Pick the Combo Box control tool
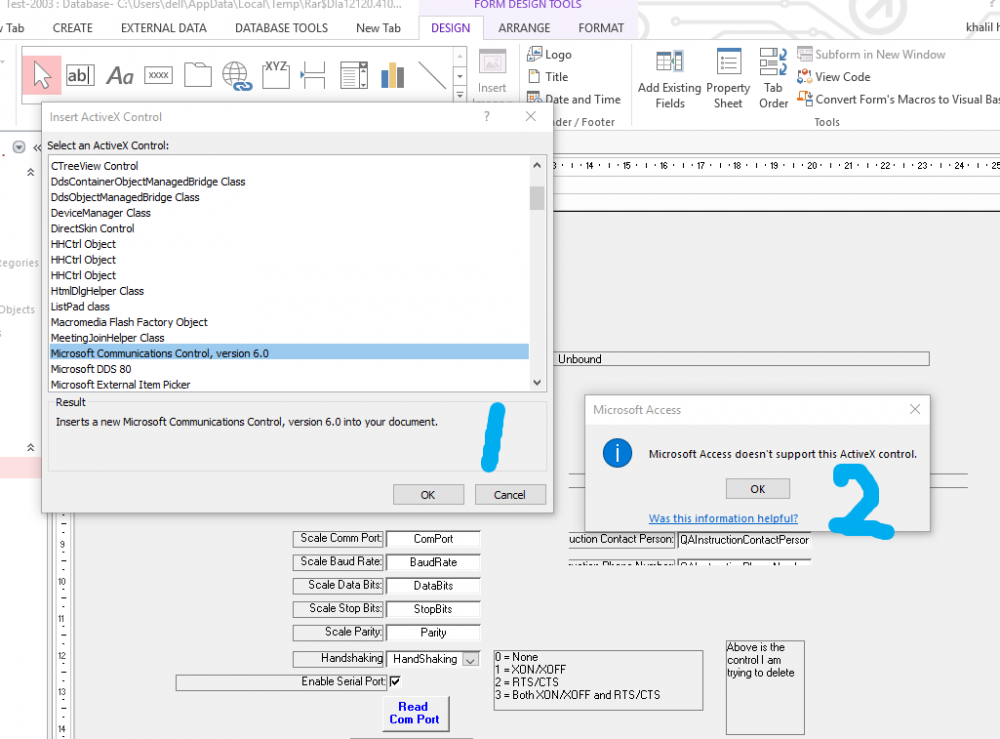The width and height of the screenshot is (1000, 739). pyautogui.click(x=354, y=75)
